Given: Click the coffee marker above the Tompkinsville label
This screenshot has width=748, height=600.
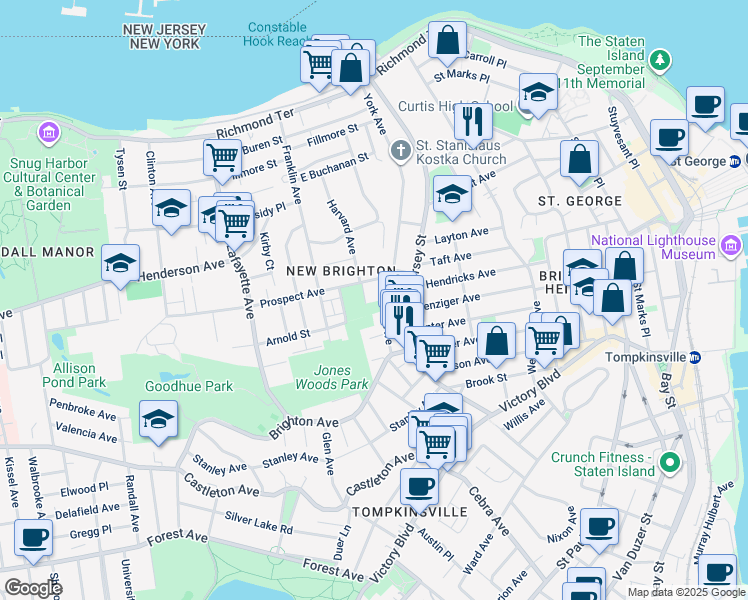Looking at the screenshot, I should 419,486.
